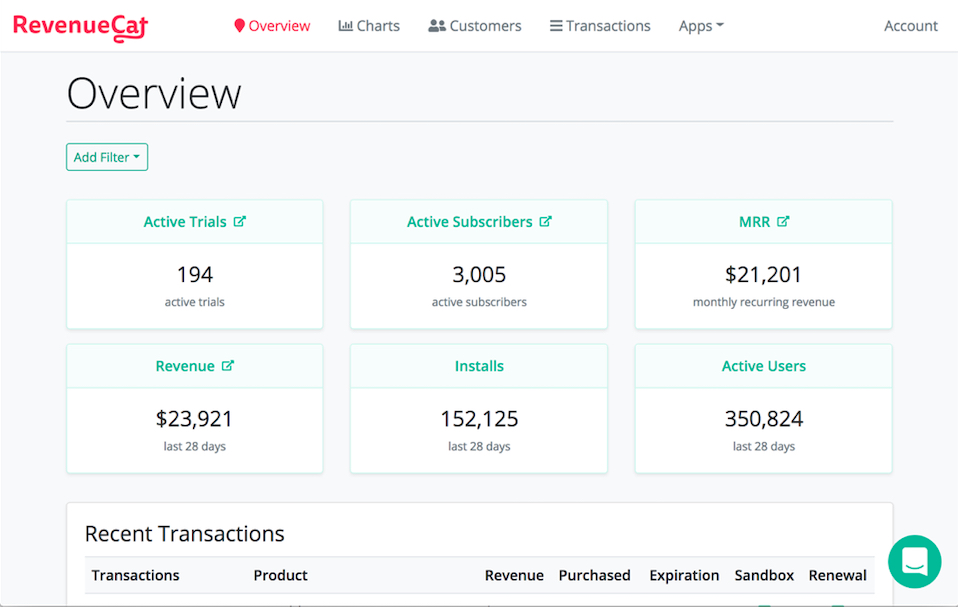This screenshot has height=607, width=958.
Task: Click the Transactions list icon
Action: [556, 26]
